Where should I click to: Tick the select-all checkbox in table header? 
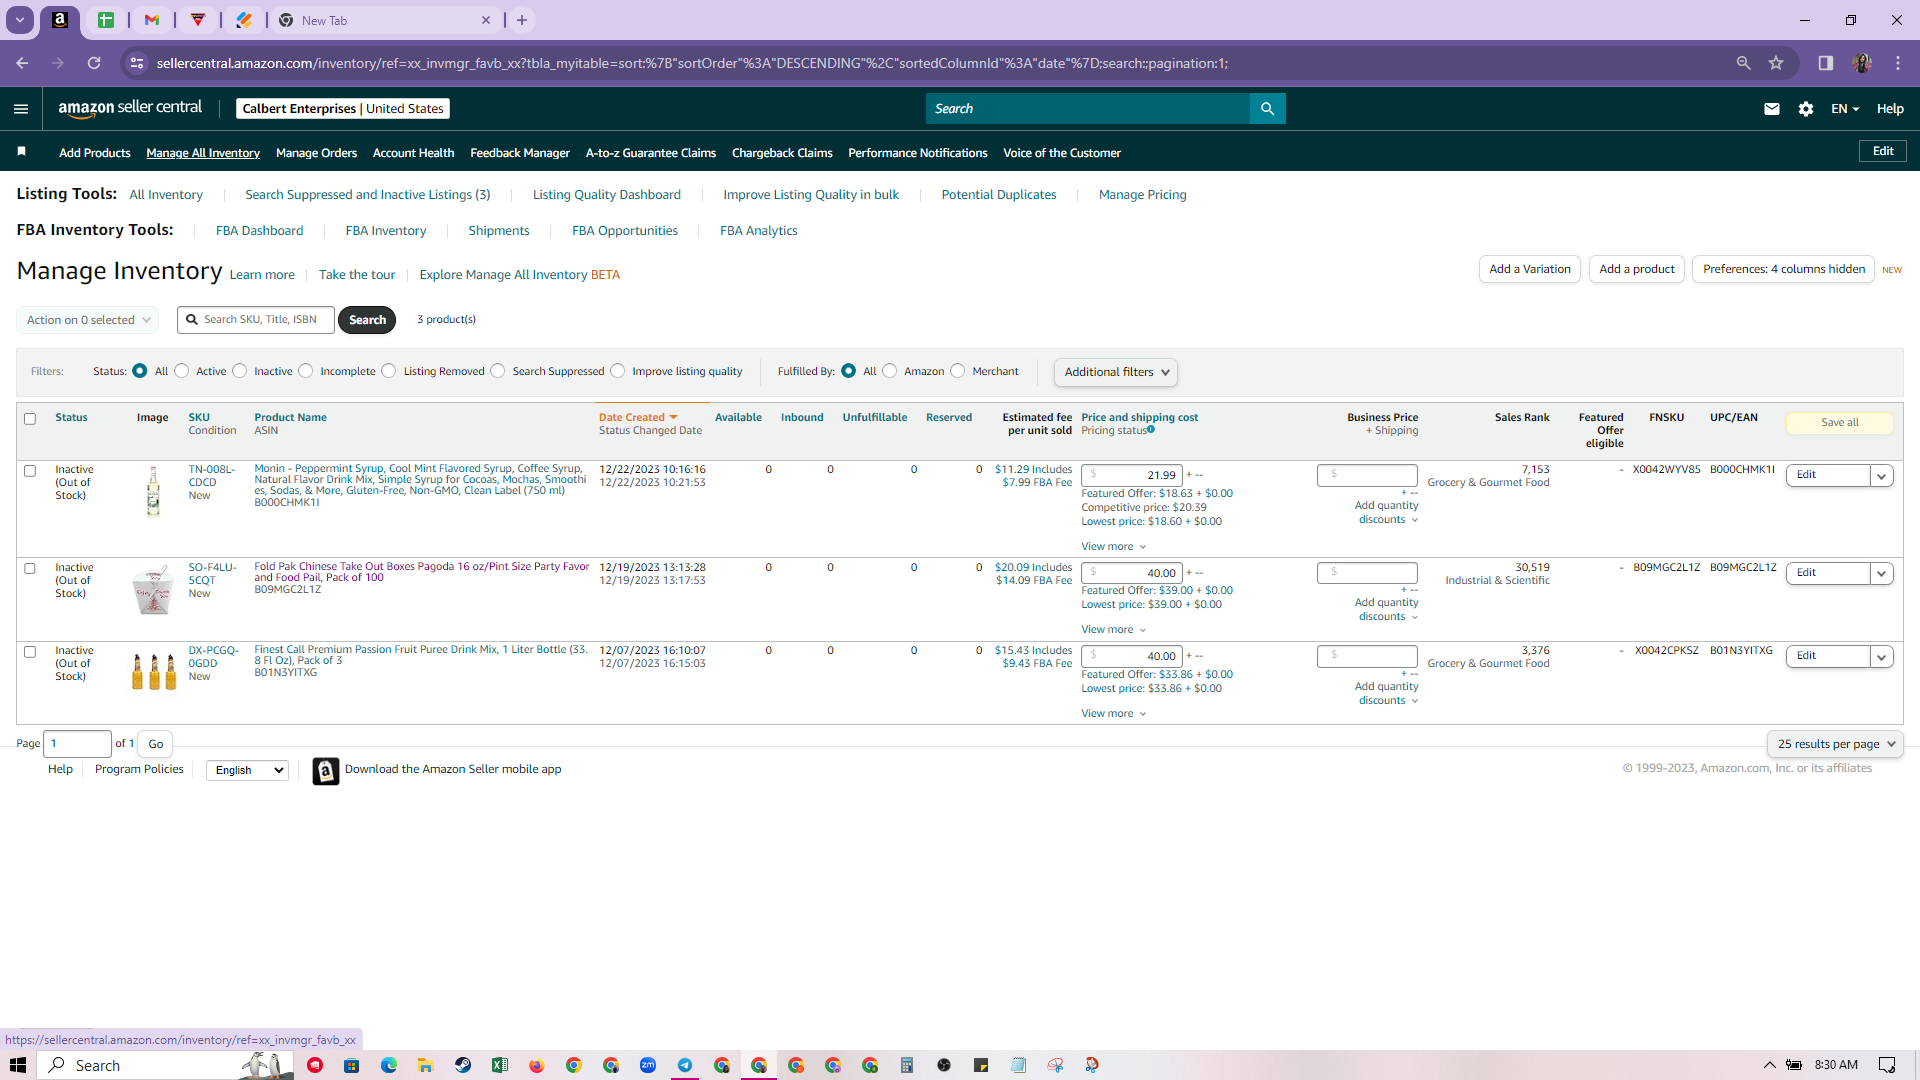point(30,419)
